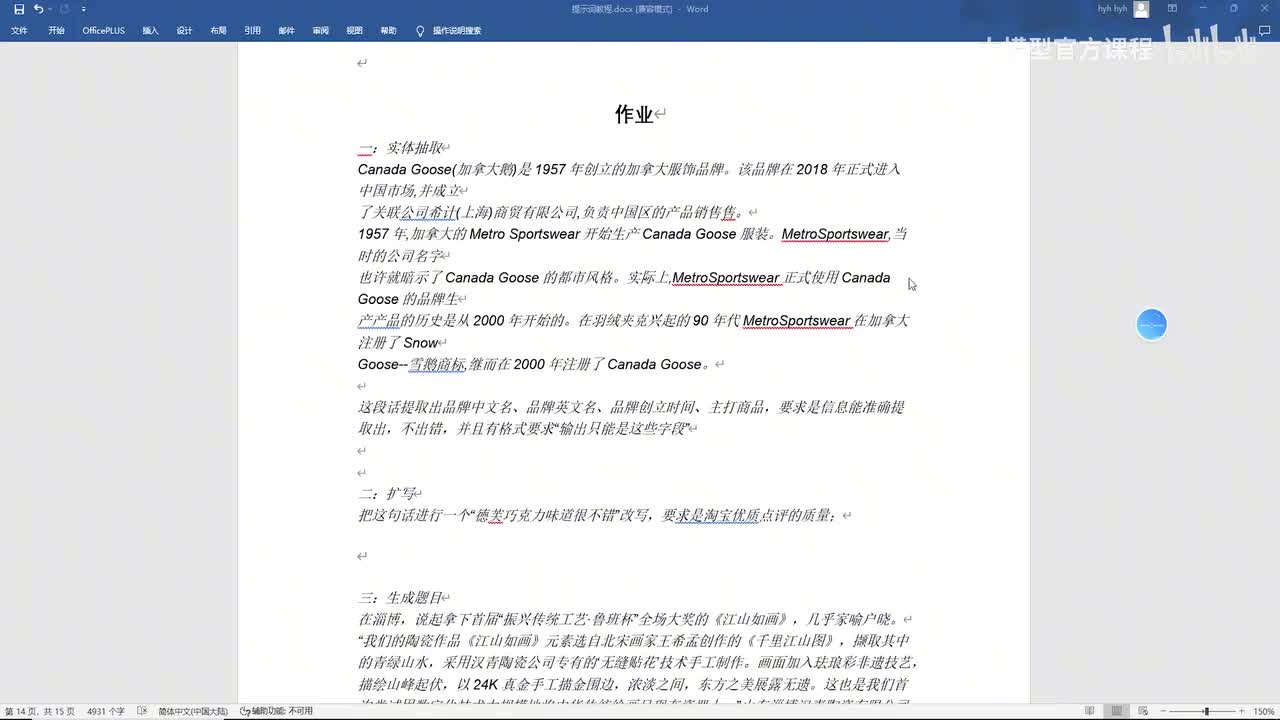Open the 帮助 tab
Viewport: 1280px width, 720px height.
point(388,31)
